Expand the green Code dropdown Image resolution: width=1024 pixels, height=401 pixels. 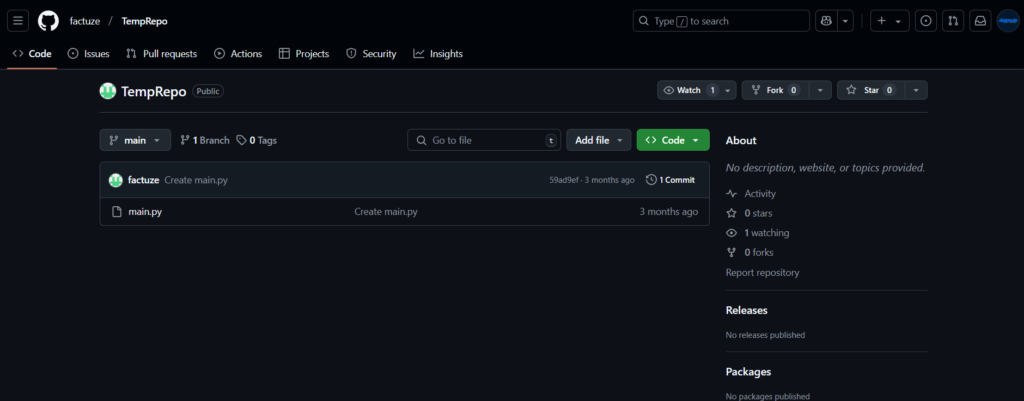[673, 140]
